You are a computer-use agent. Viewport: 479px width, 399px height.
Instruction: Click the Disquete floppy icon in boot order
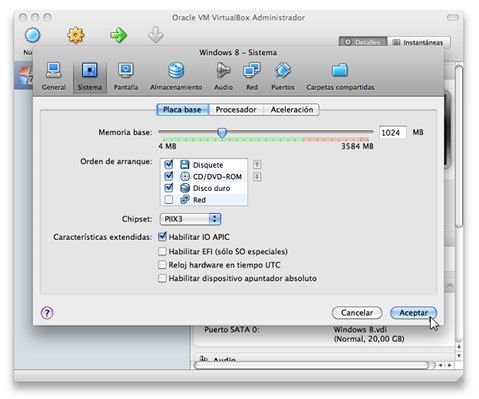click(184, 165)
